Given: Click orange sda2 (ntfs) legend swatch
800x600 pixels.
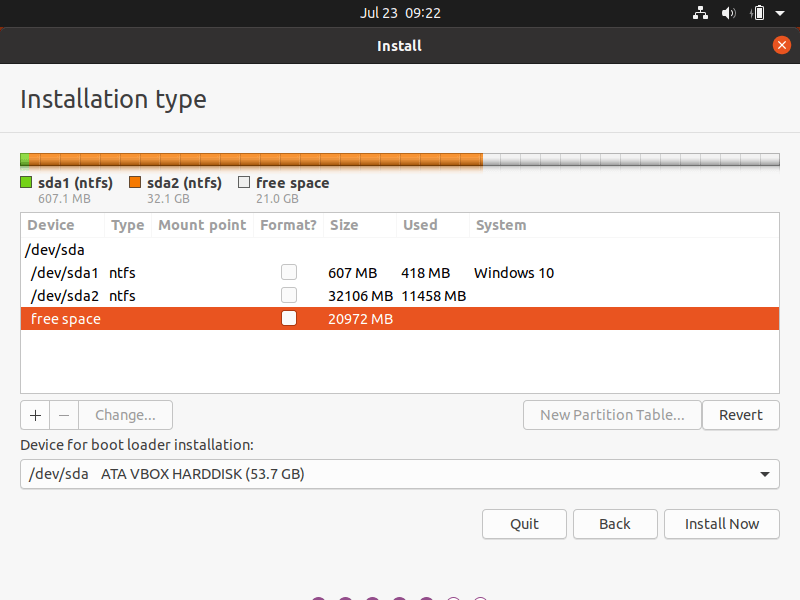Looking at the screenshot, I should point(135,182).
